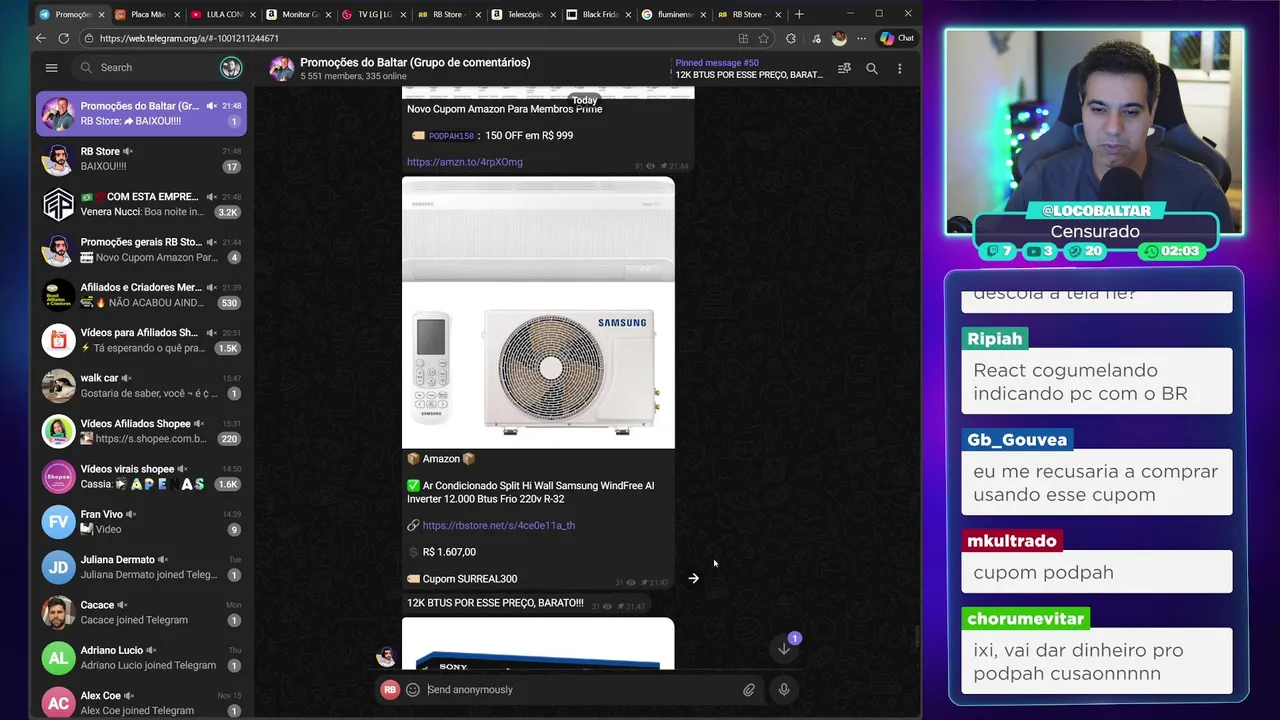Open the Pinned message #50 banner
Image resolution: width=1280 pixels, height=720 pixels.
pyautogui.click(x=749, y=69)
